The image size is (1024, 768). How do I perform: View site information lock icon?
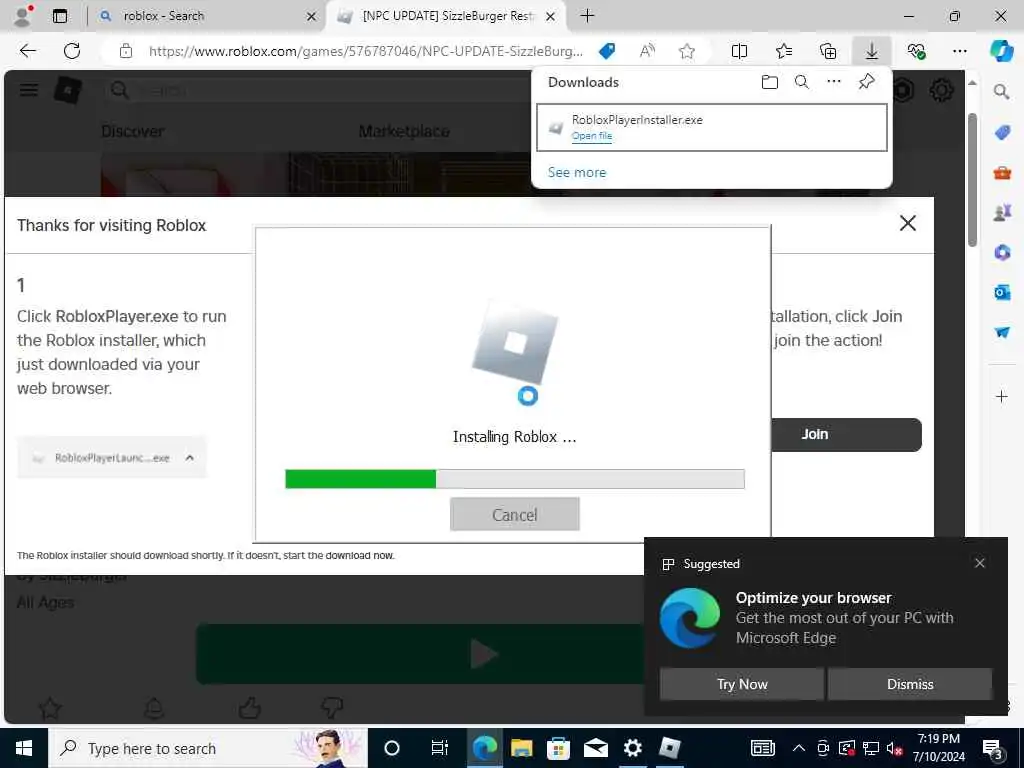pos(126,51)
